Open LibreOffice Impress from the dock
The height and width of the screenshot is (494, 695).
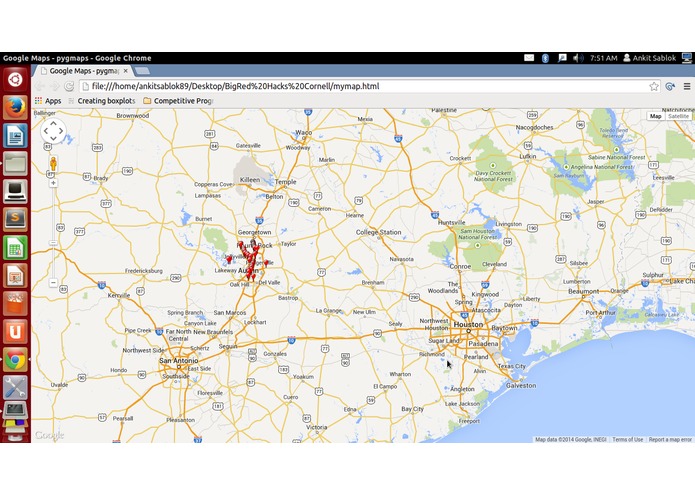pos(15,275)
